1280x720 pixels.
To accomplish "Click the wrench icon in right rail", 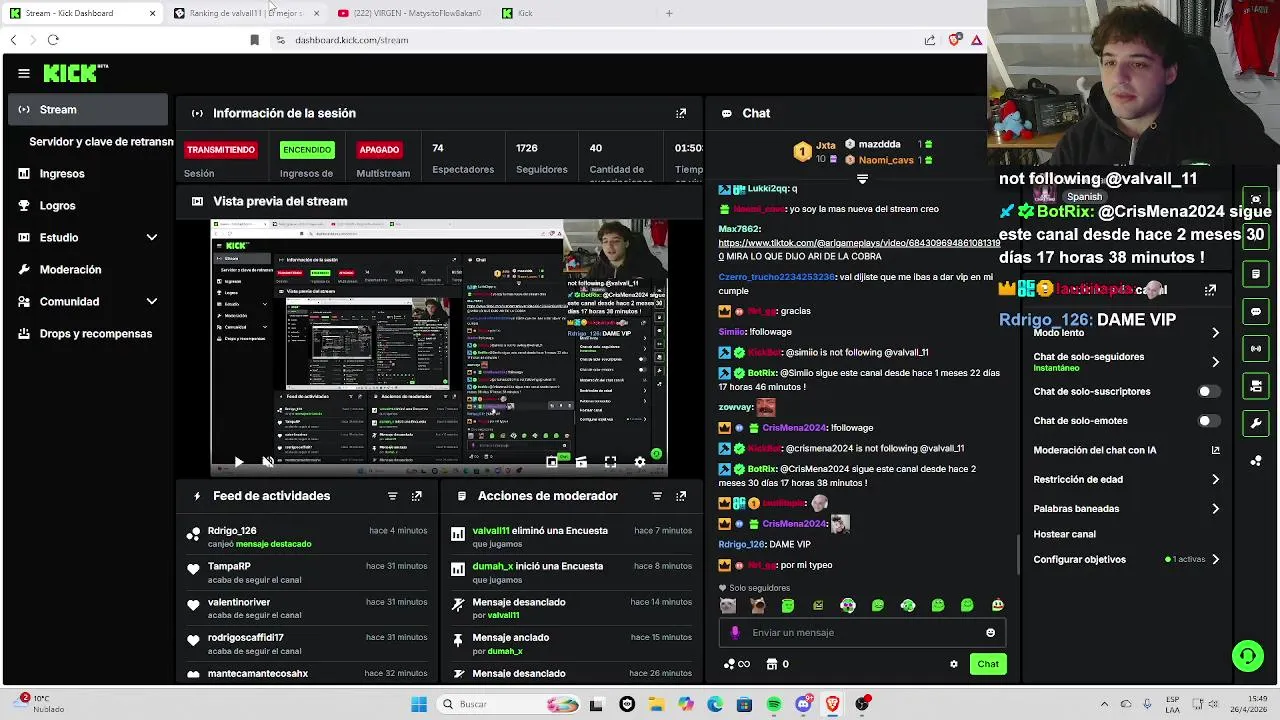I will point(1256,423).
